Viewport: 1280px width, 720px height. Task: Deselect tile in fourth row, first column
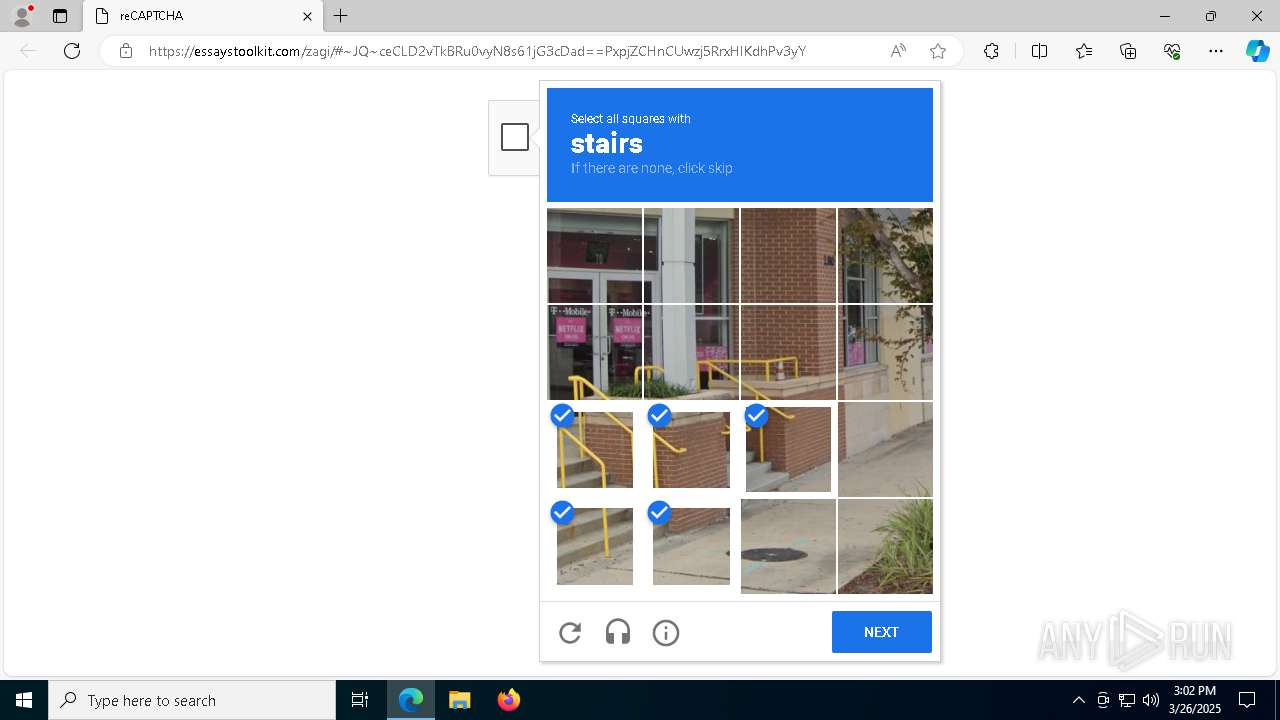tap(594, 546)
